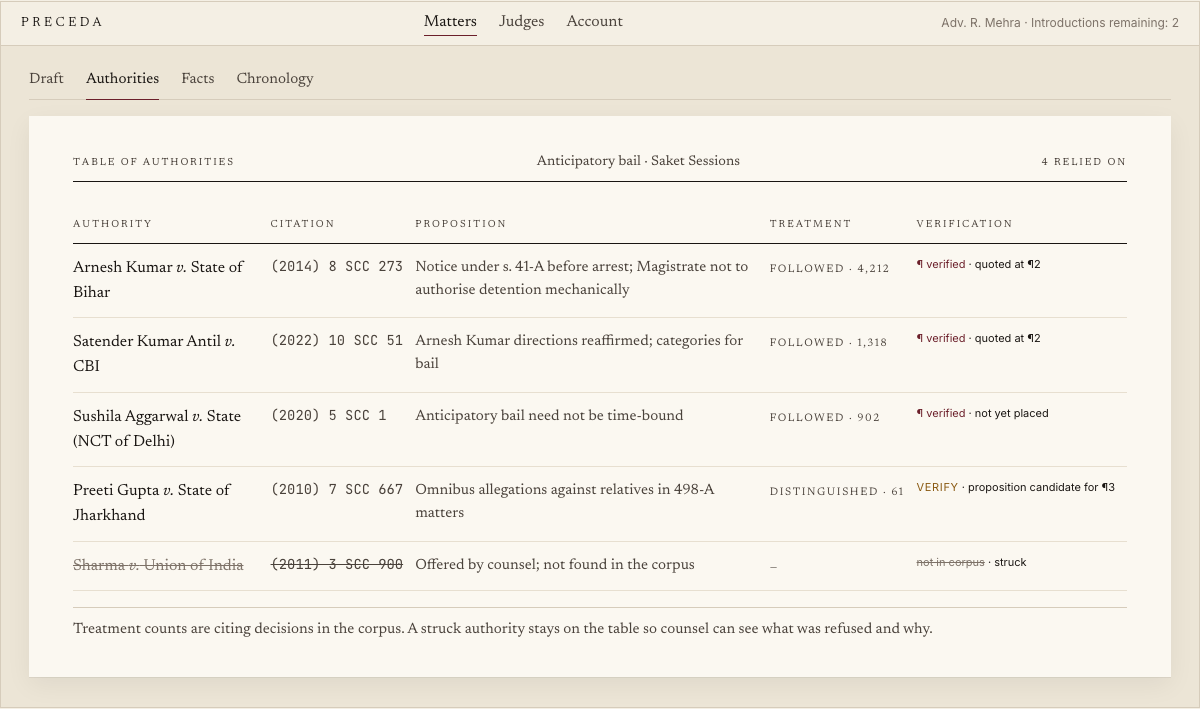Click the Authority column header
This screenshot has height=709, width=1200.
click(113, 224)
